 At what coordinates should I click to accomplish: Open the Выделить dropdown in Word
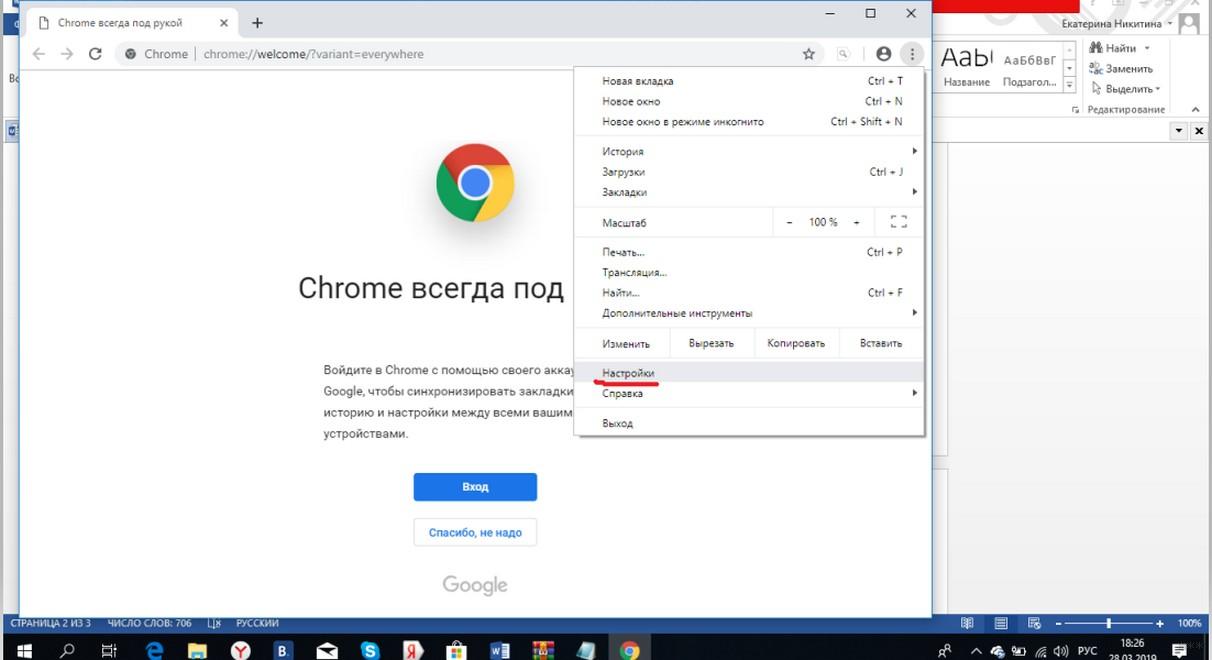pyautogui.click(x=1157, y=89)
